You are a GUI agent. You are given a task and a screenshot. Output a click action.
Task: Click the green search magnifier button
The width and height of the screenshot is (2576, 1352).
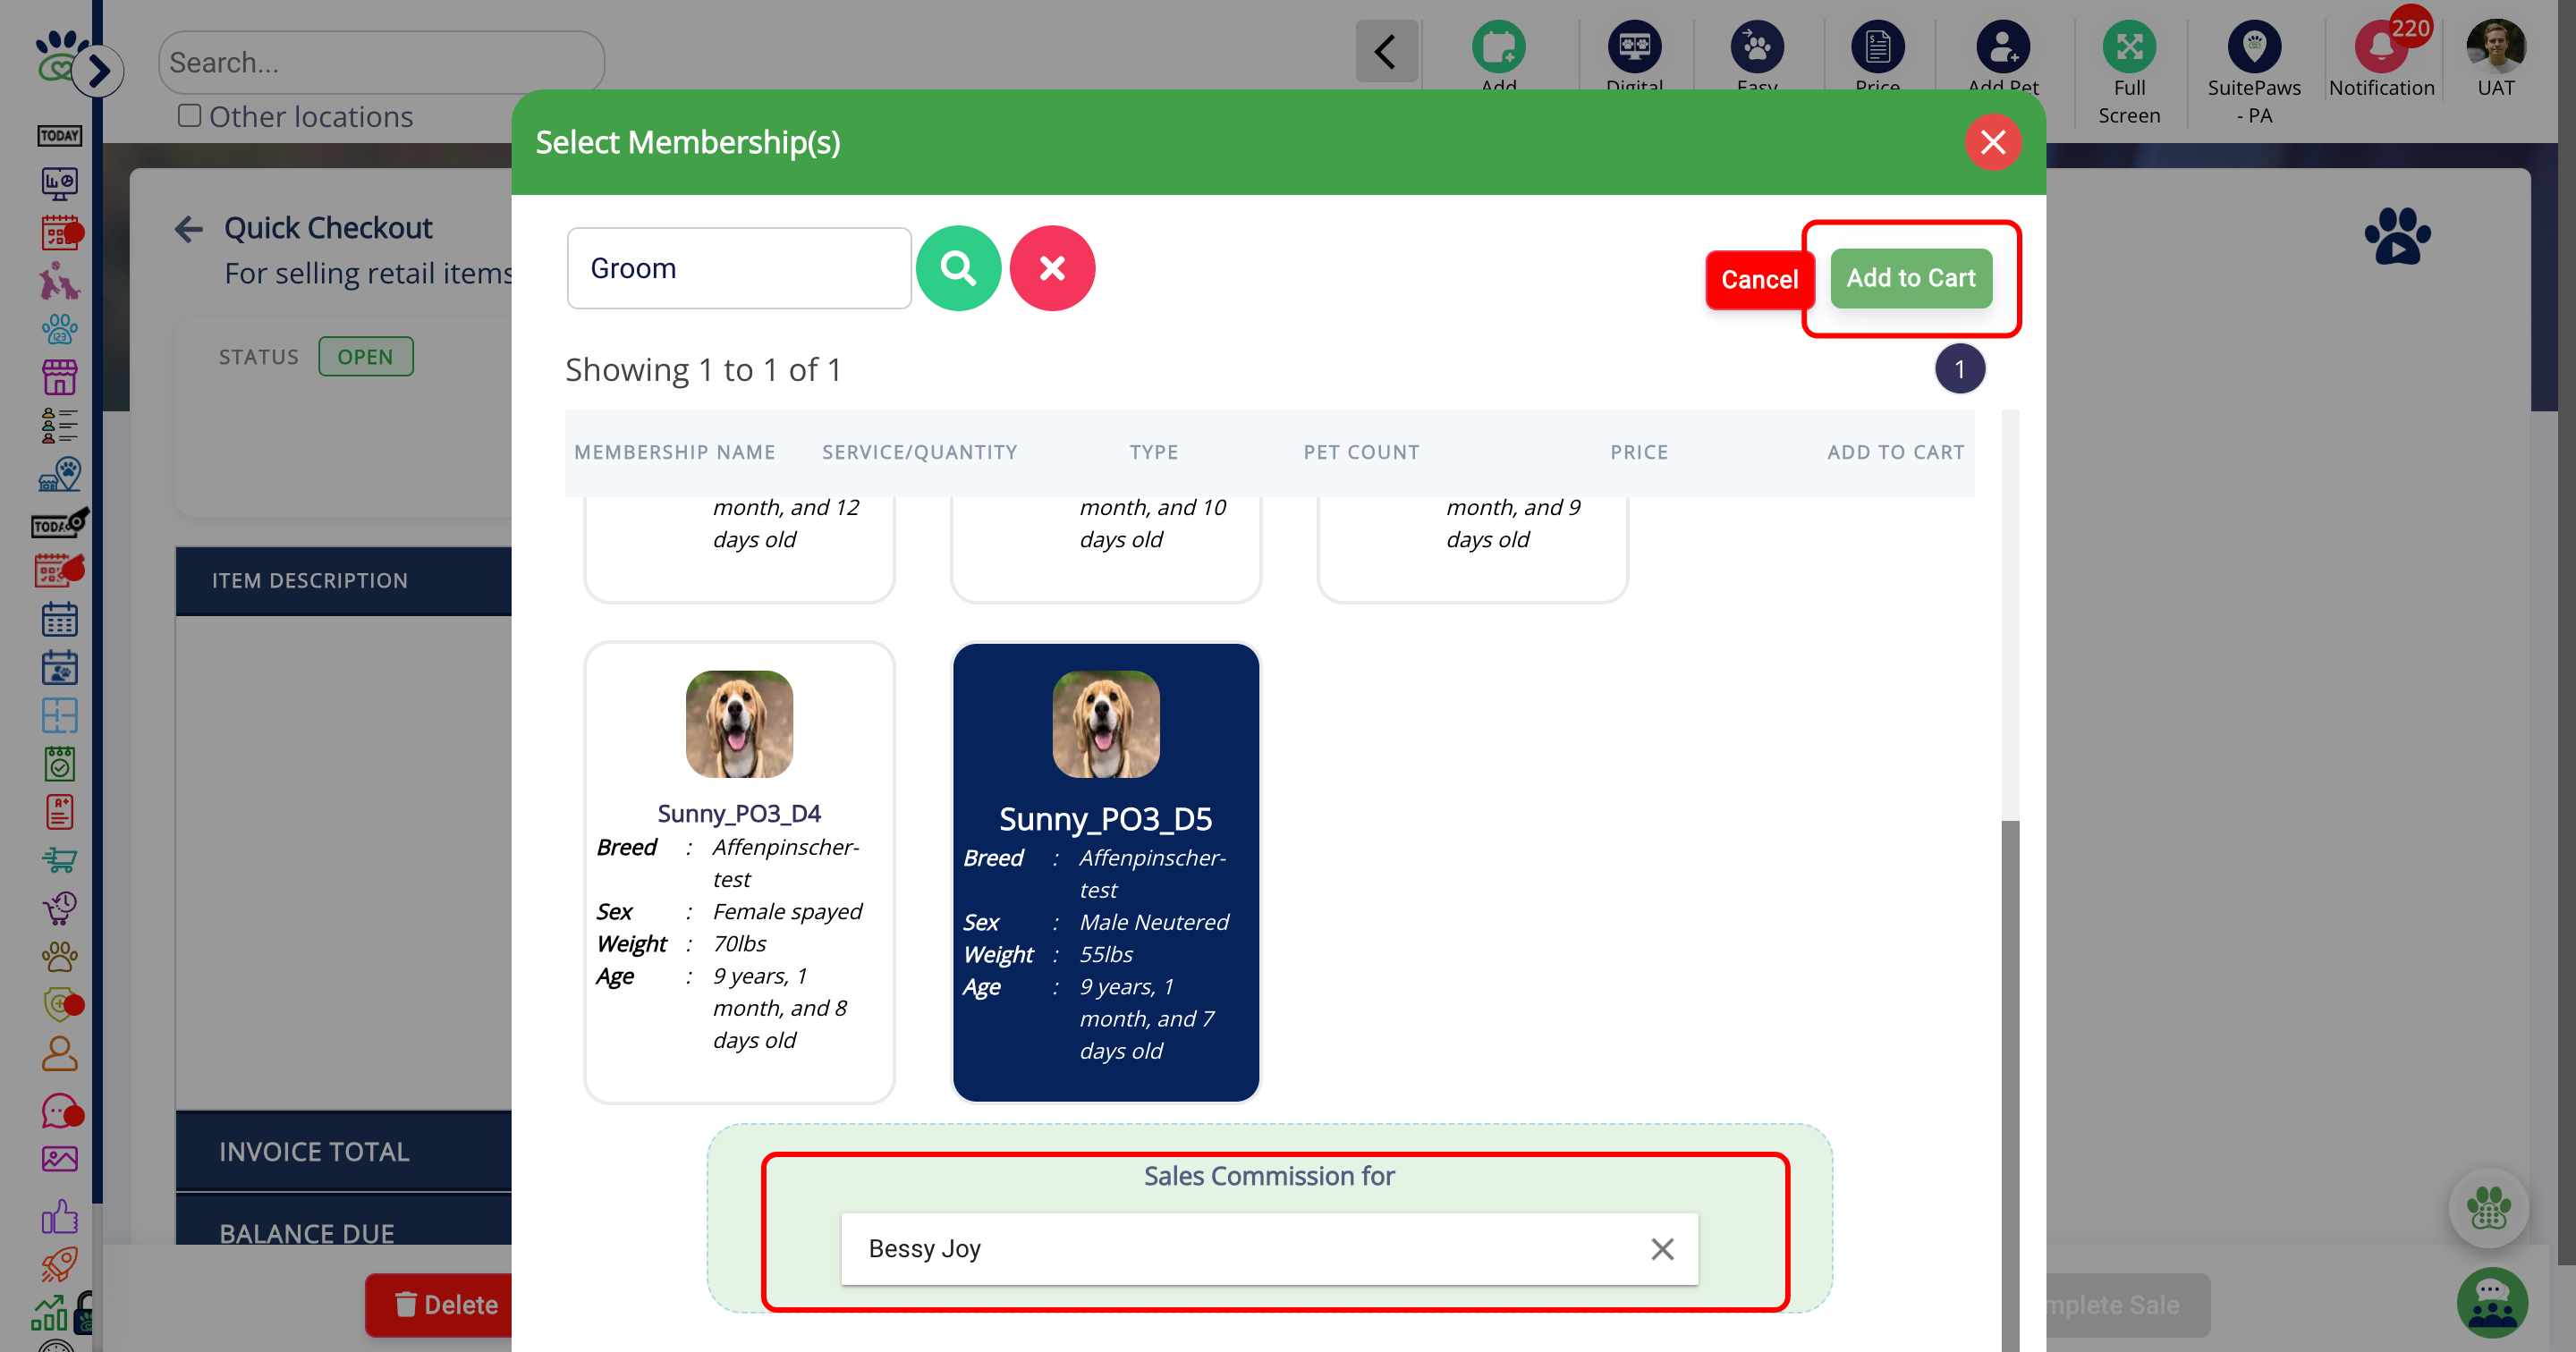pos(957,268)
